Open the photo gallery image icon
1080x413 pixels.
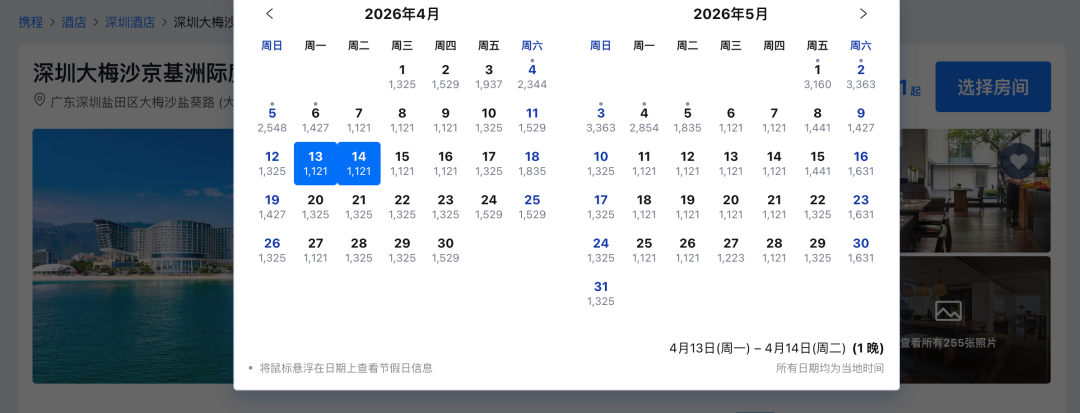[x=948, y=311]
